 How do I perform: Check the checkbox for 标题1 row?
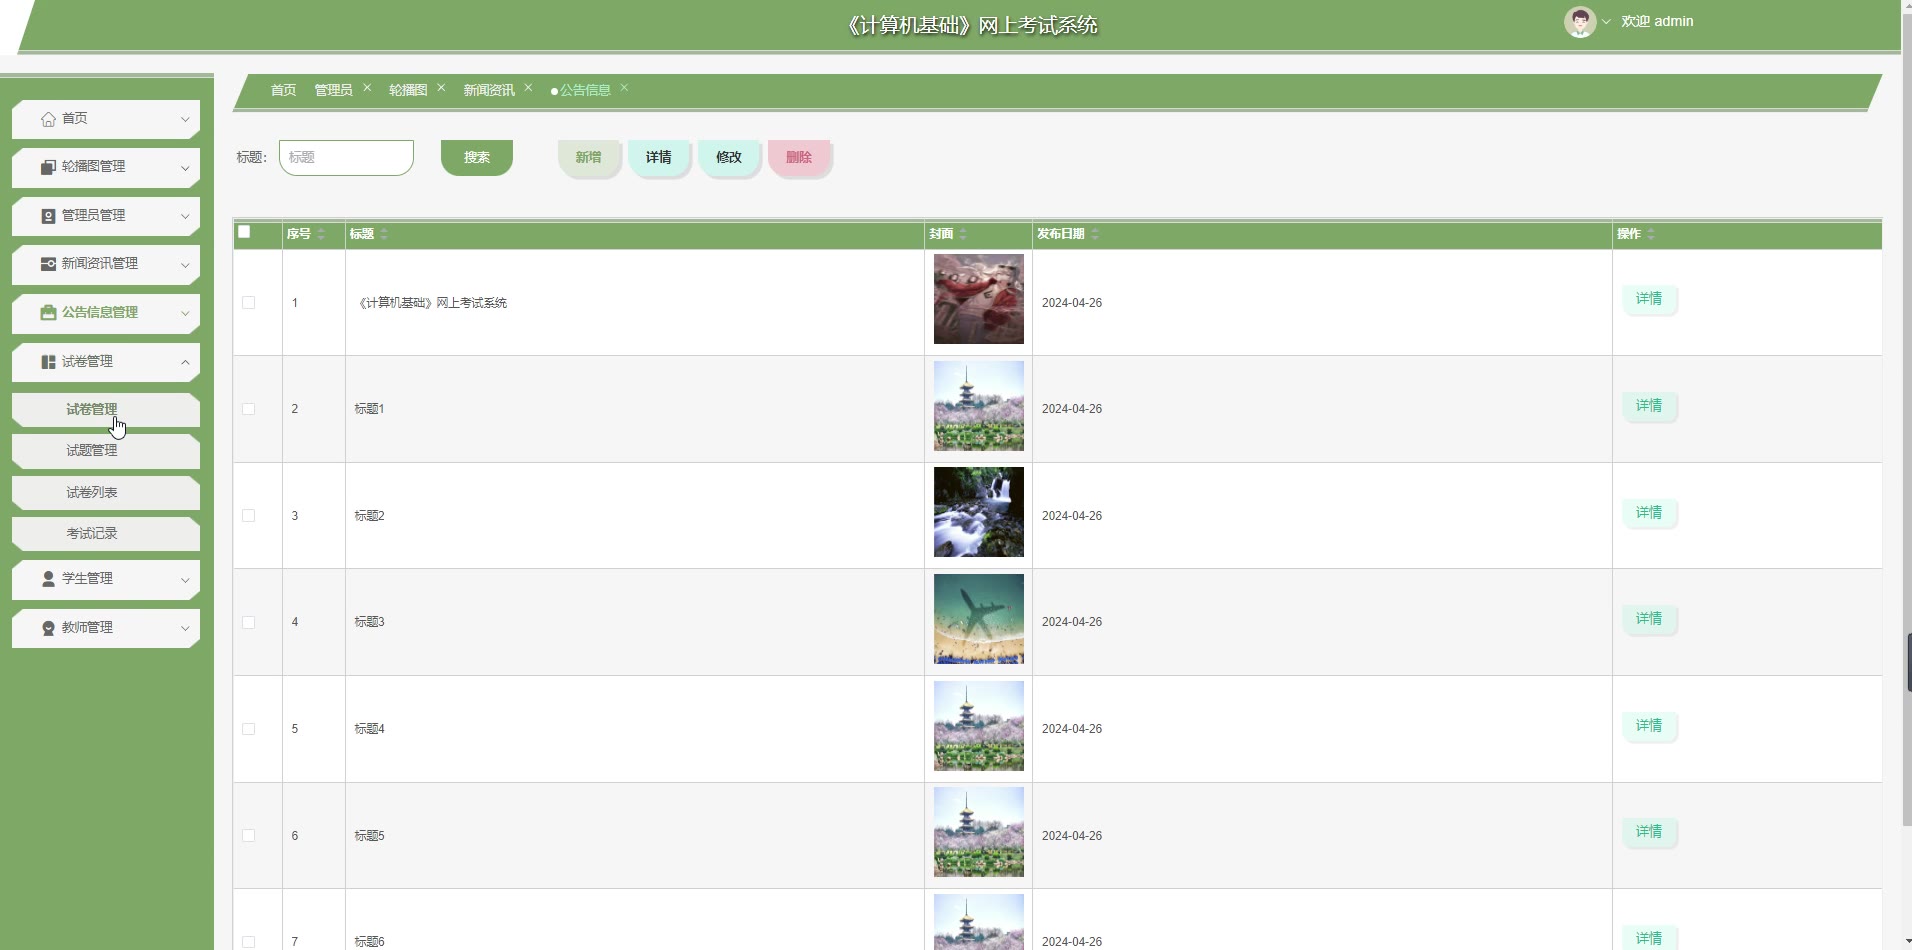[248, 409]
